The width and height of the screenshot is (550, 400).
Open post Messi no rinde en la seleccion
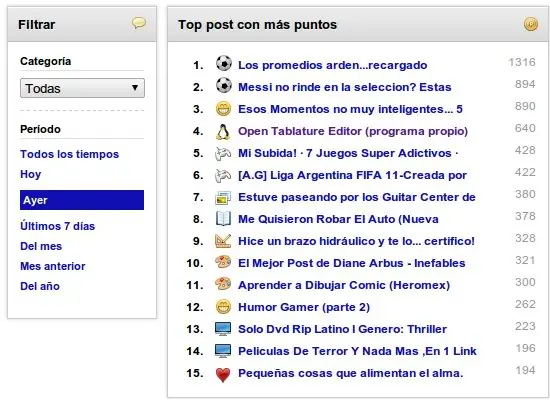(344, 87)
